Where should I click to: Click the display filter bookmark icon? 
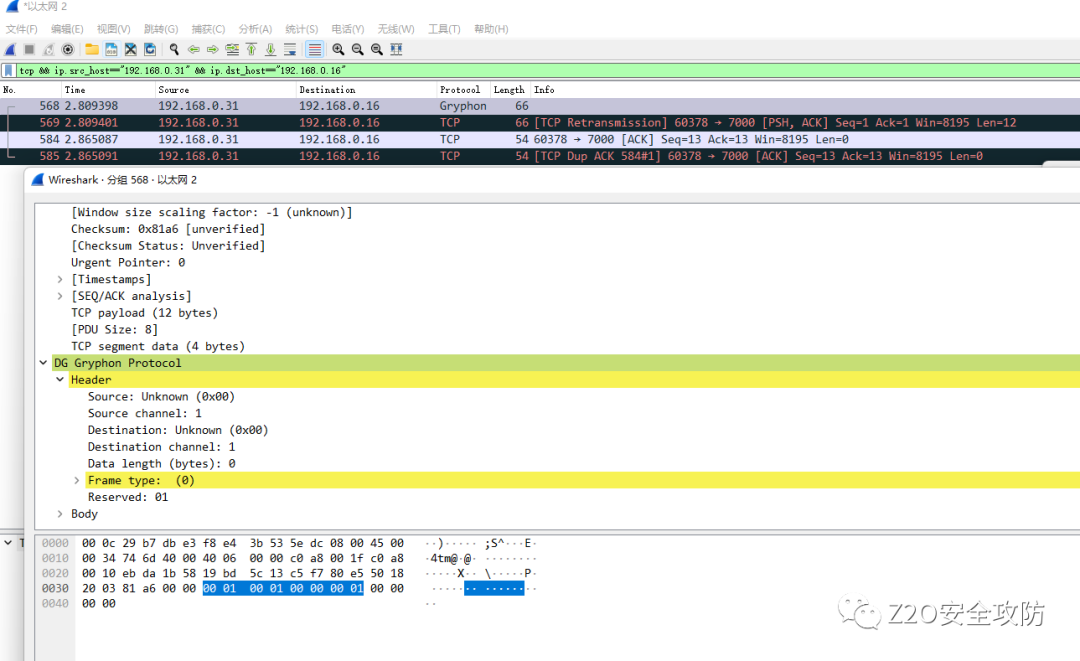click(x=8, y=70)
